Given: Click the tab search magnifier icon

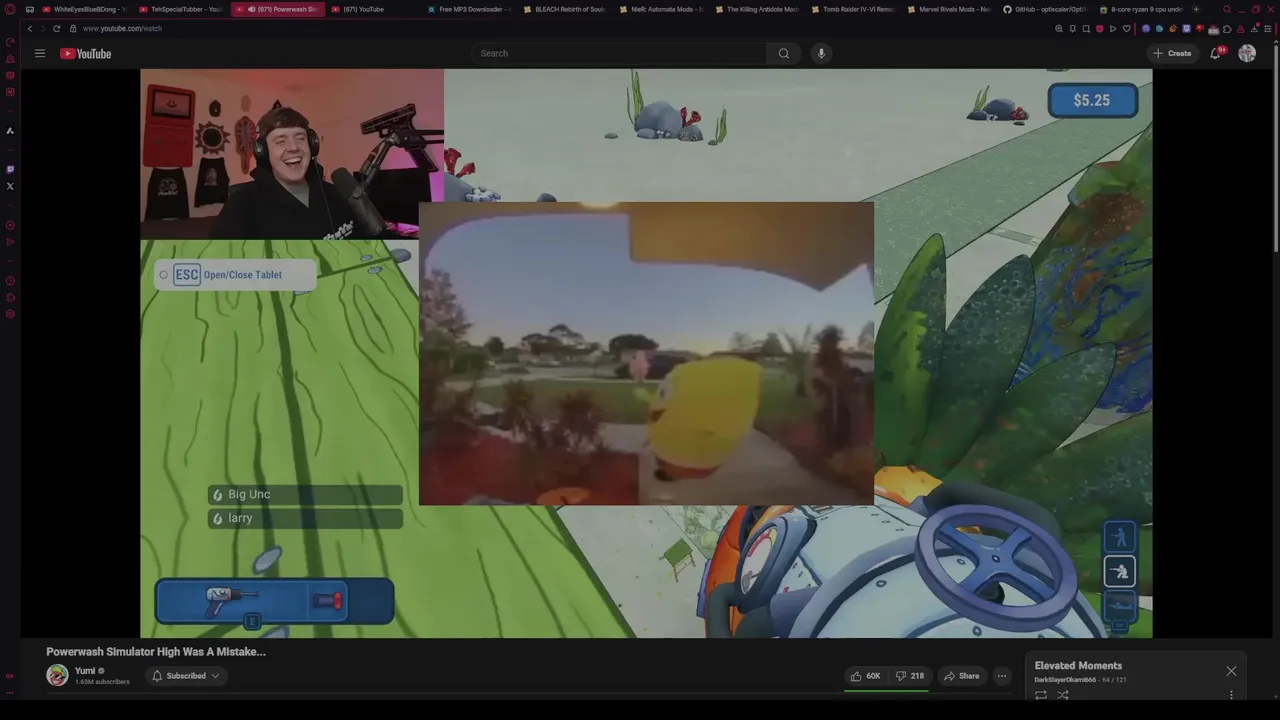Looking at the screenshot, I should pyautogui.click(x=1227, y=9).
